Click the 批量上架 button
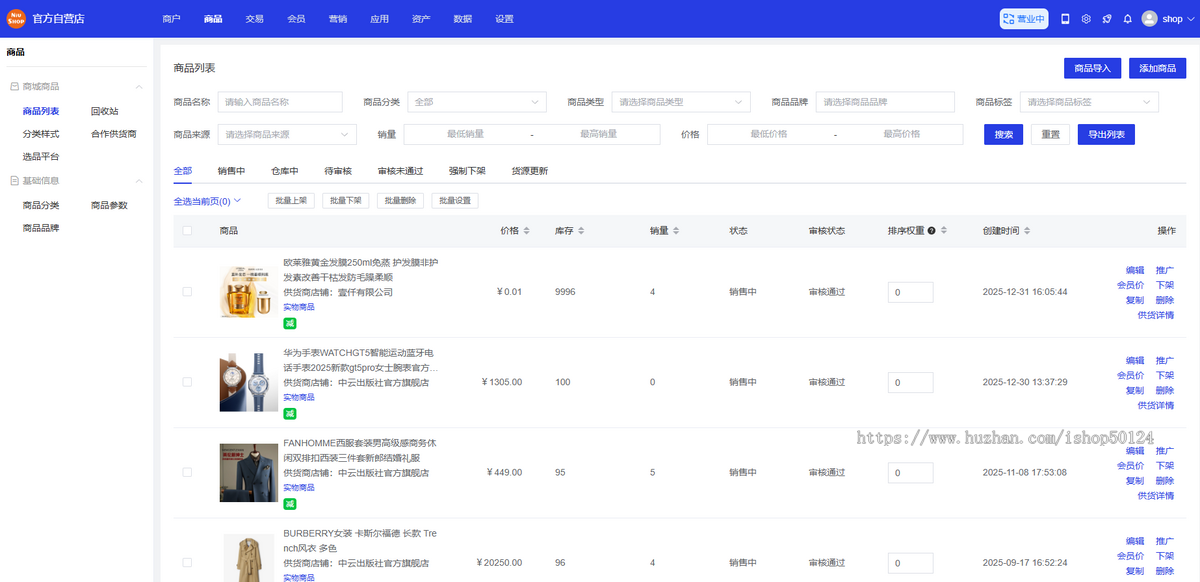The image size is (1200, 582). click(291, 201)
